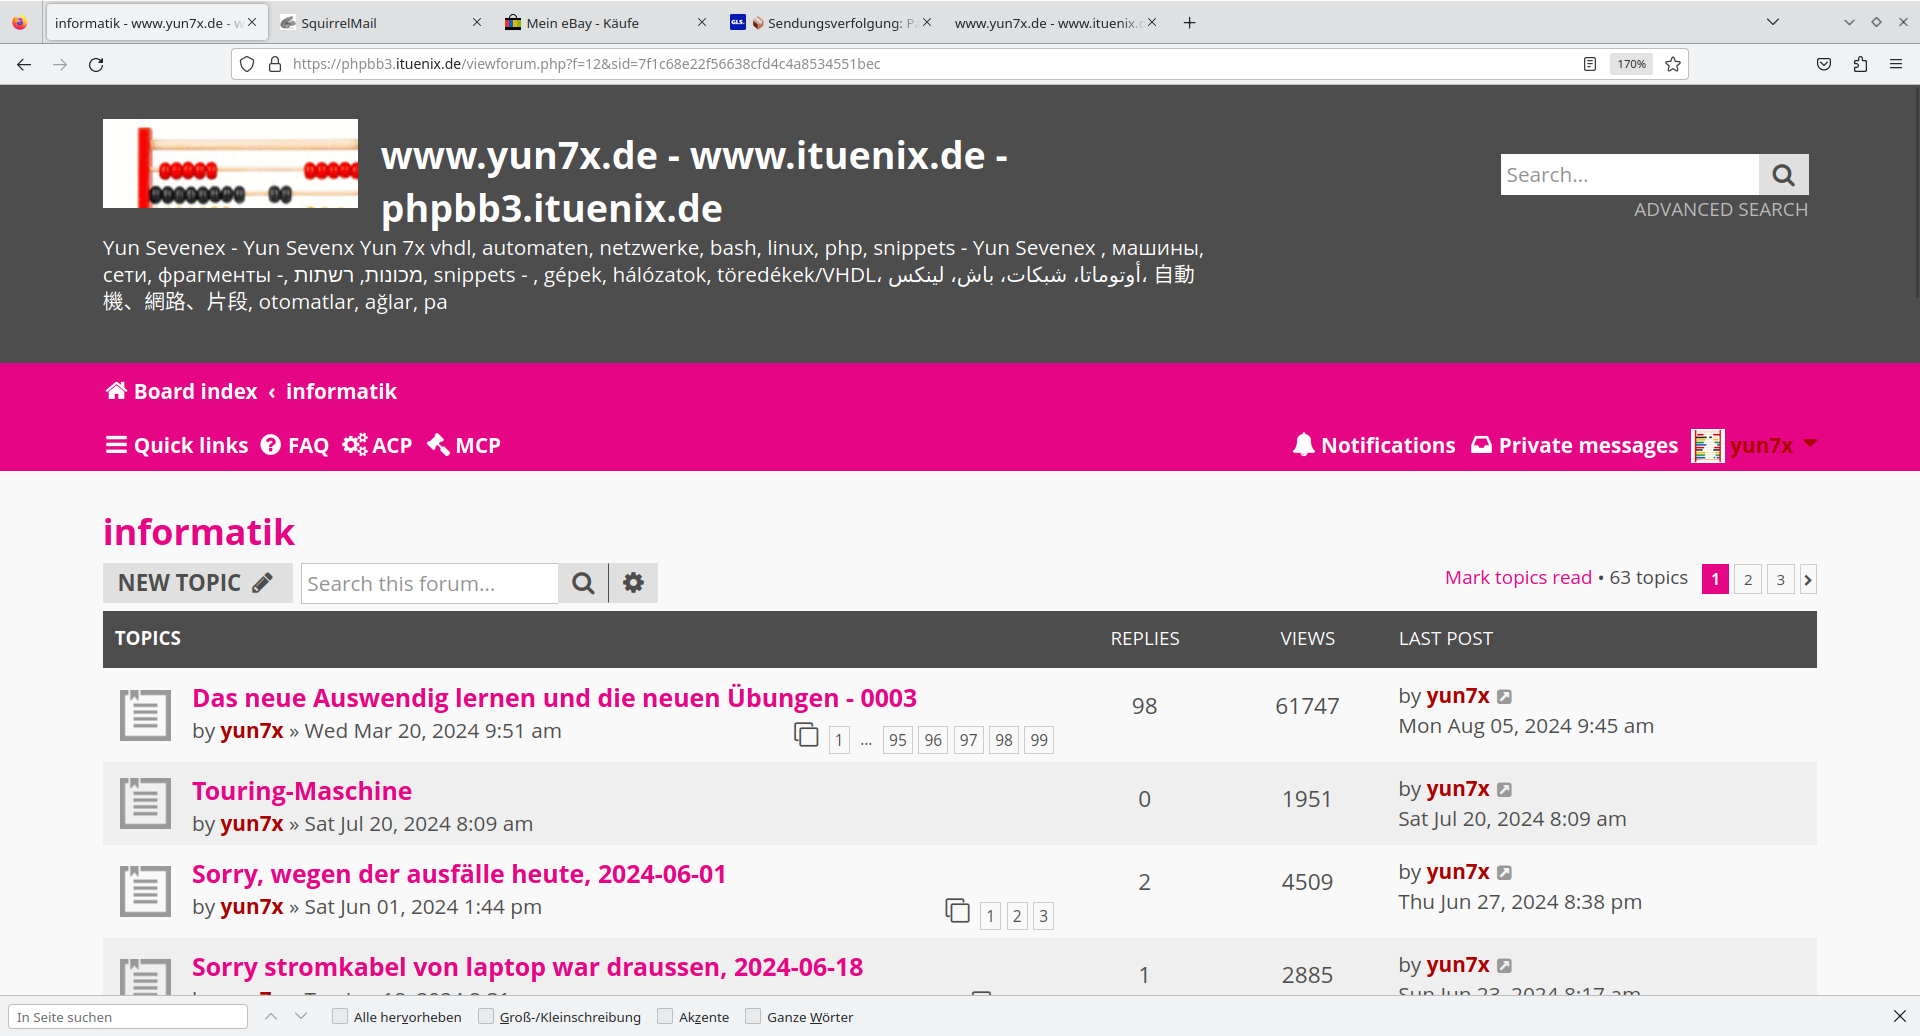Click the 'Search this forum' field
This screenshot has height=1036, width=1920.
tap(429, 583)
